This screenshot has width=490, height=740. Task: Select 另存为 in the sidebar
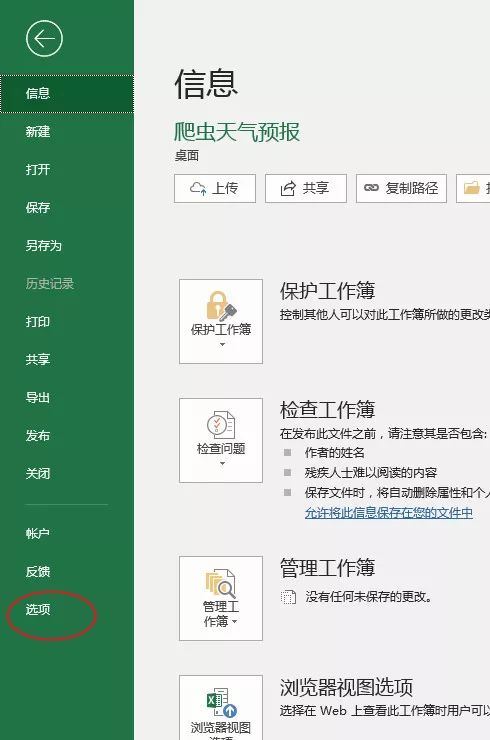coord(67,245)
